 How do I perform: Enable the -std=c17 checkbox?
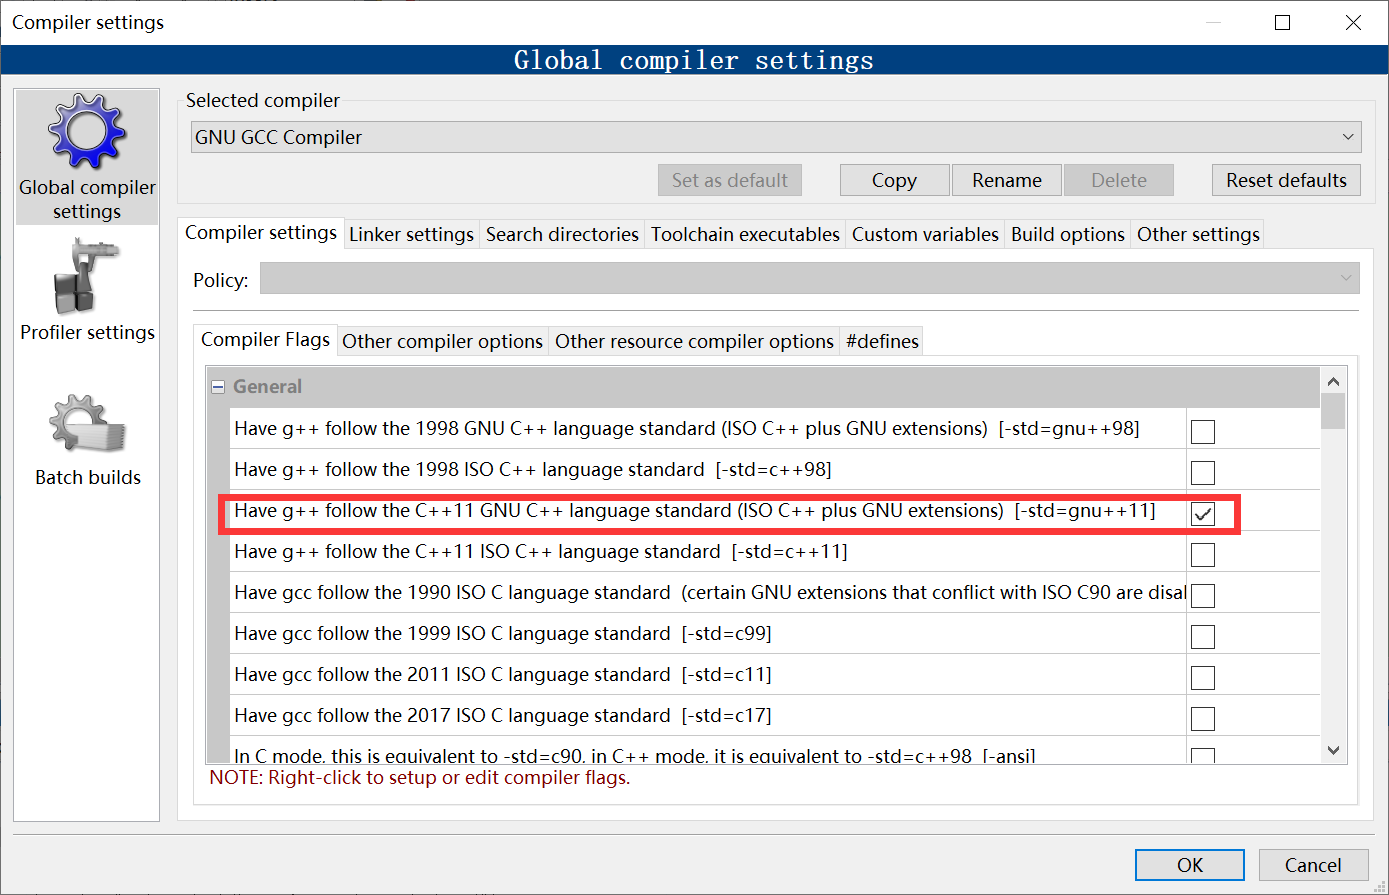pos(1203,718)
